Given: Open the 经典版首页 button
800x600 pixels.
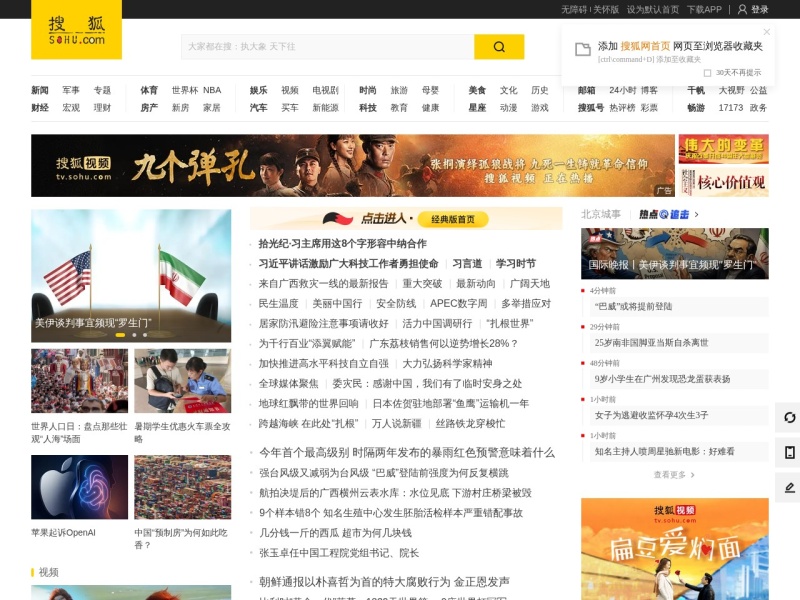Looking at the screenshot, I should point(453,219).
